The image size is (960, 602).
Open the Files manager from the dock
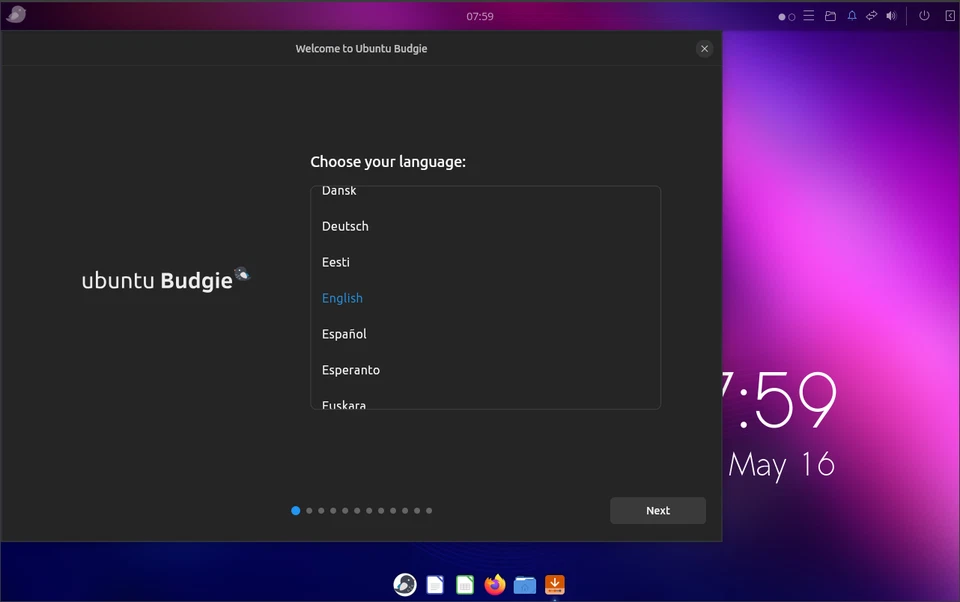(x=525, y=585)
